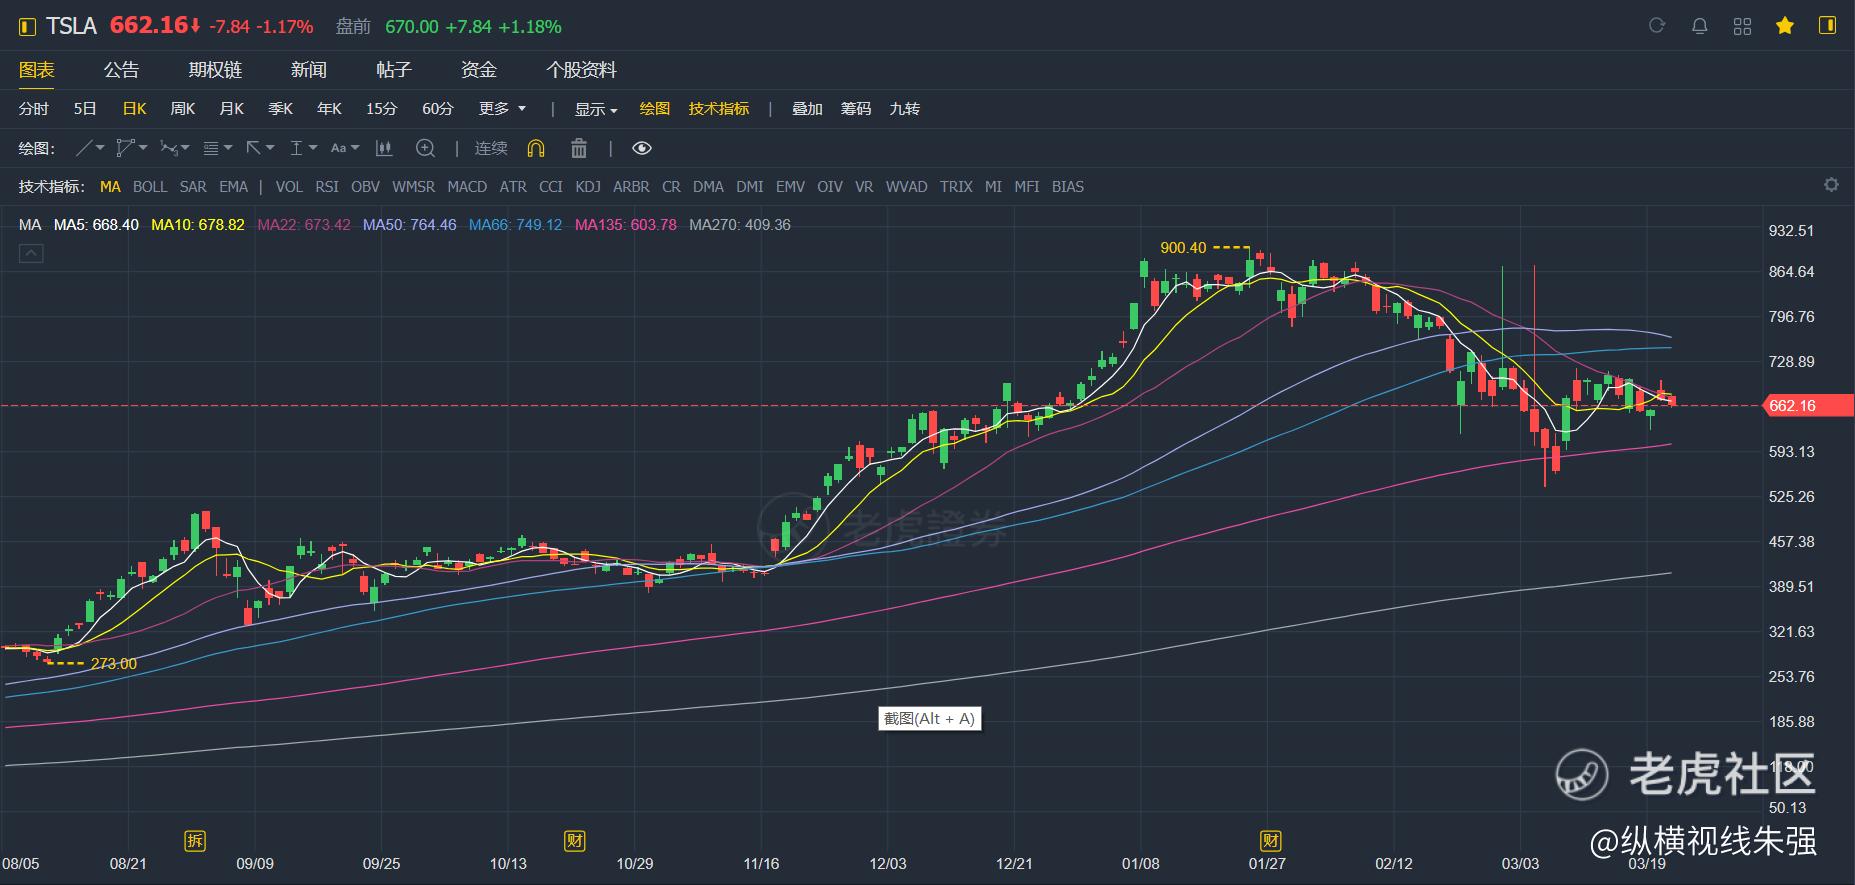This screenshot has width=1855, height=885.
Task: Select the SAR indicator
Action: [193, 187]
